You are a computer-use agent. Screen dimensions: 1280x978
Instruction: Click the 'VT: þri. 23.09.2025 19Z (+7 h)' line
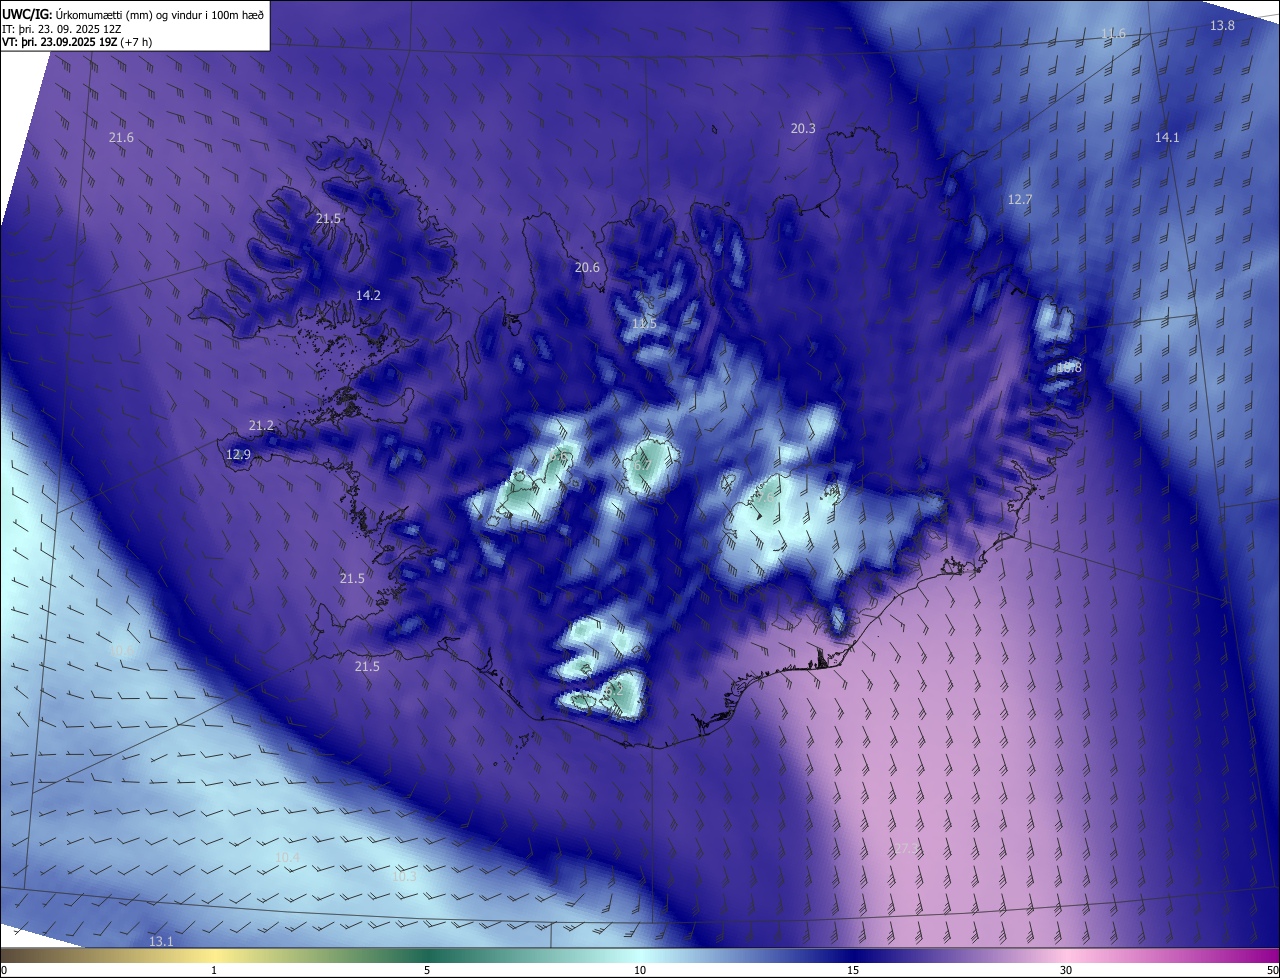77,42
